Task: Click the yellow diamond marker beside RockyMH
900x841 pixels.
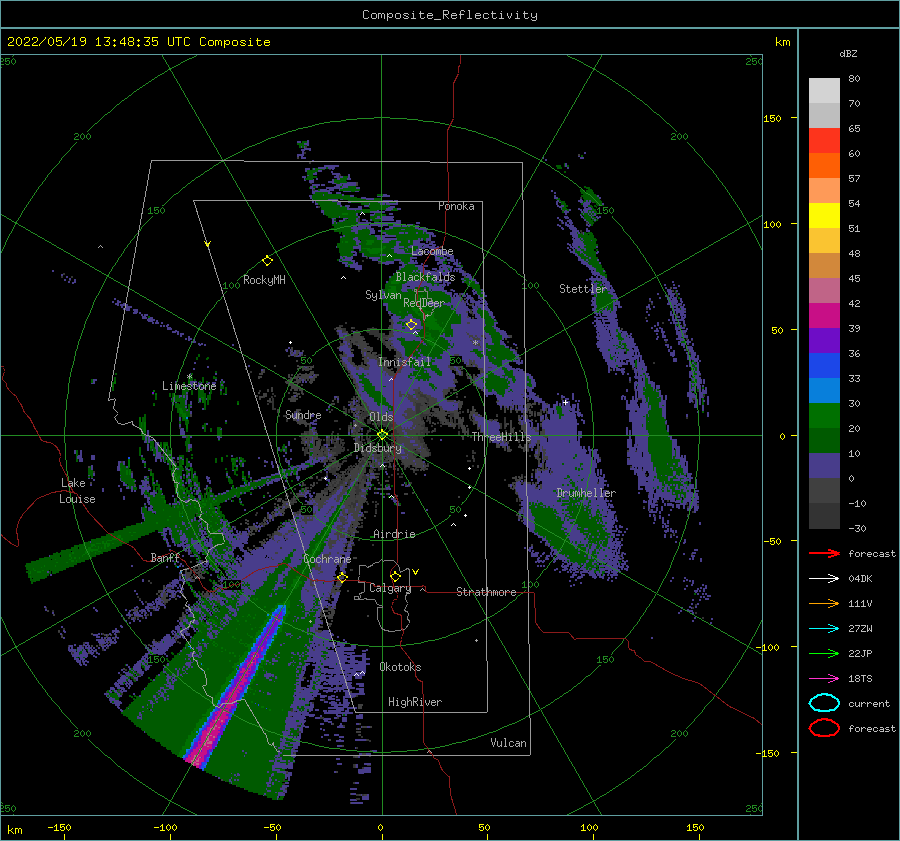Action: tap(267, 261)
